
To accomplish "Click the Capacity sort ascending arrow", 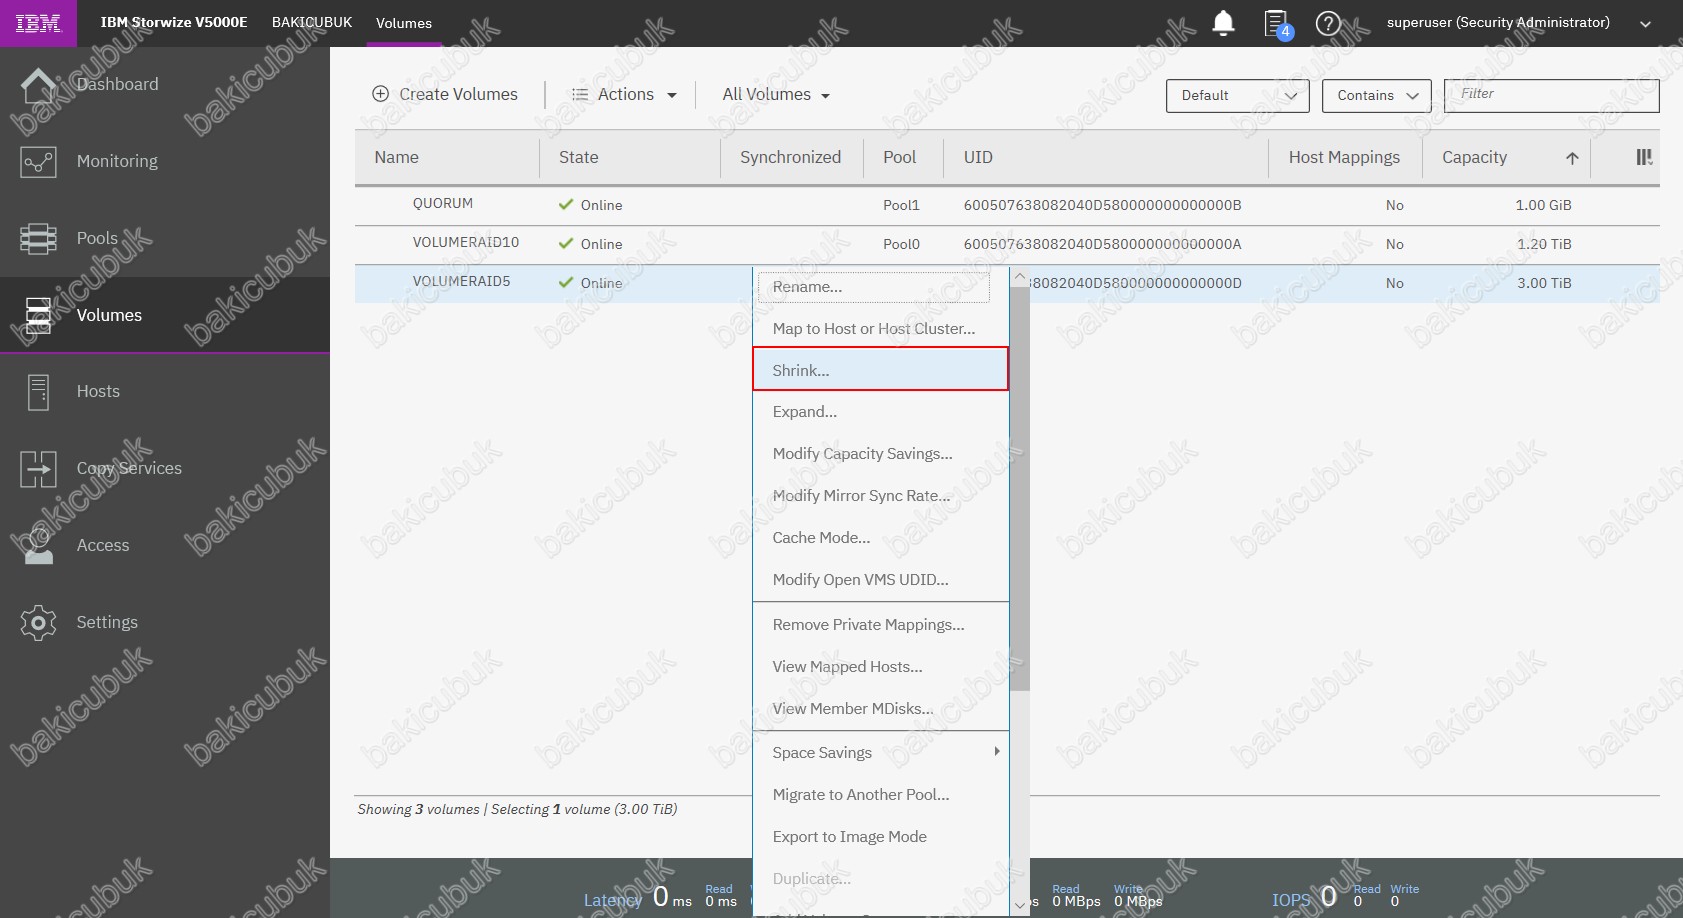I will tap(1572, 158).
